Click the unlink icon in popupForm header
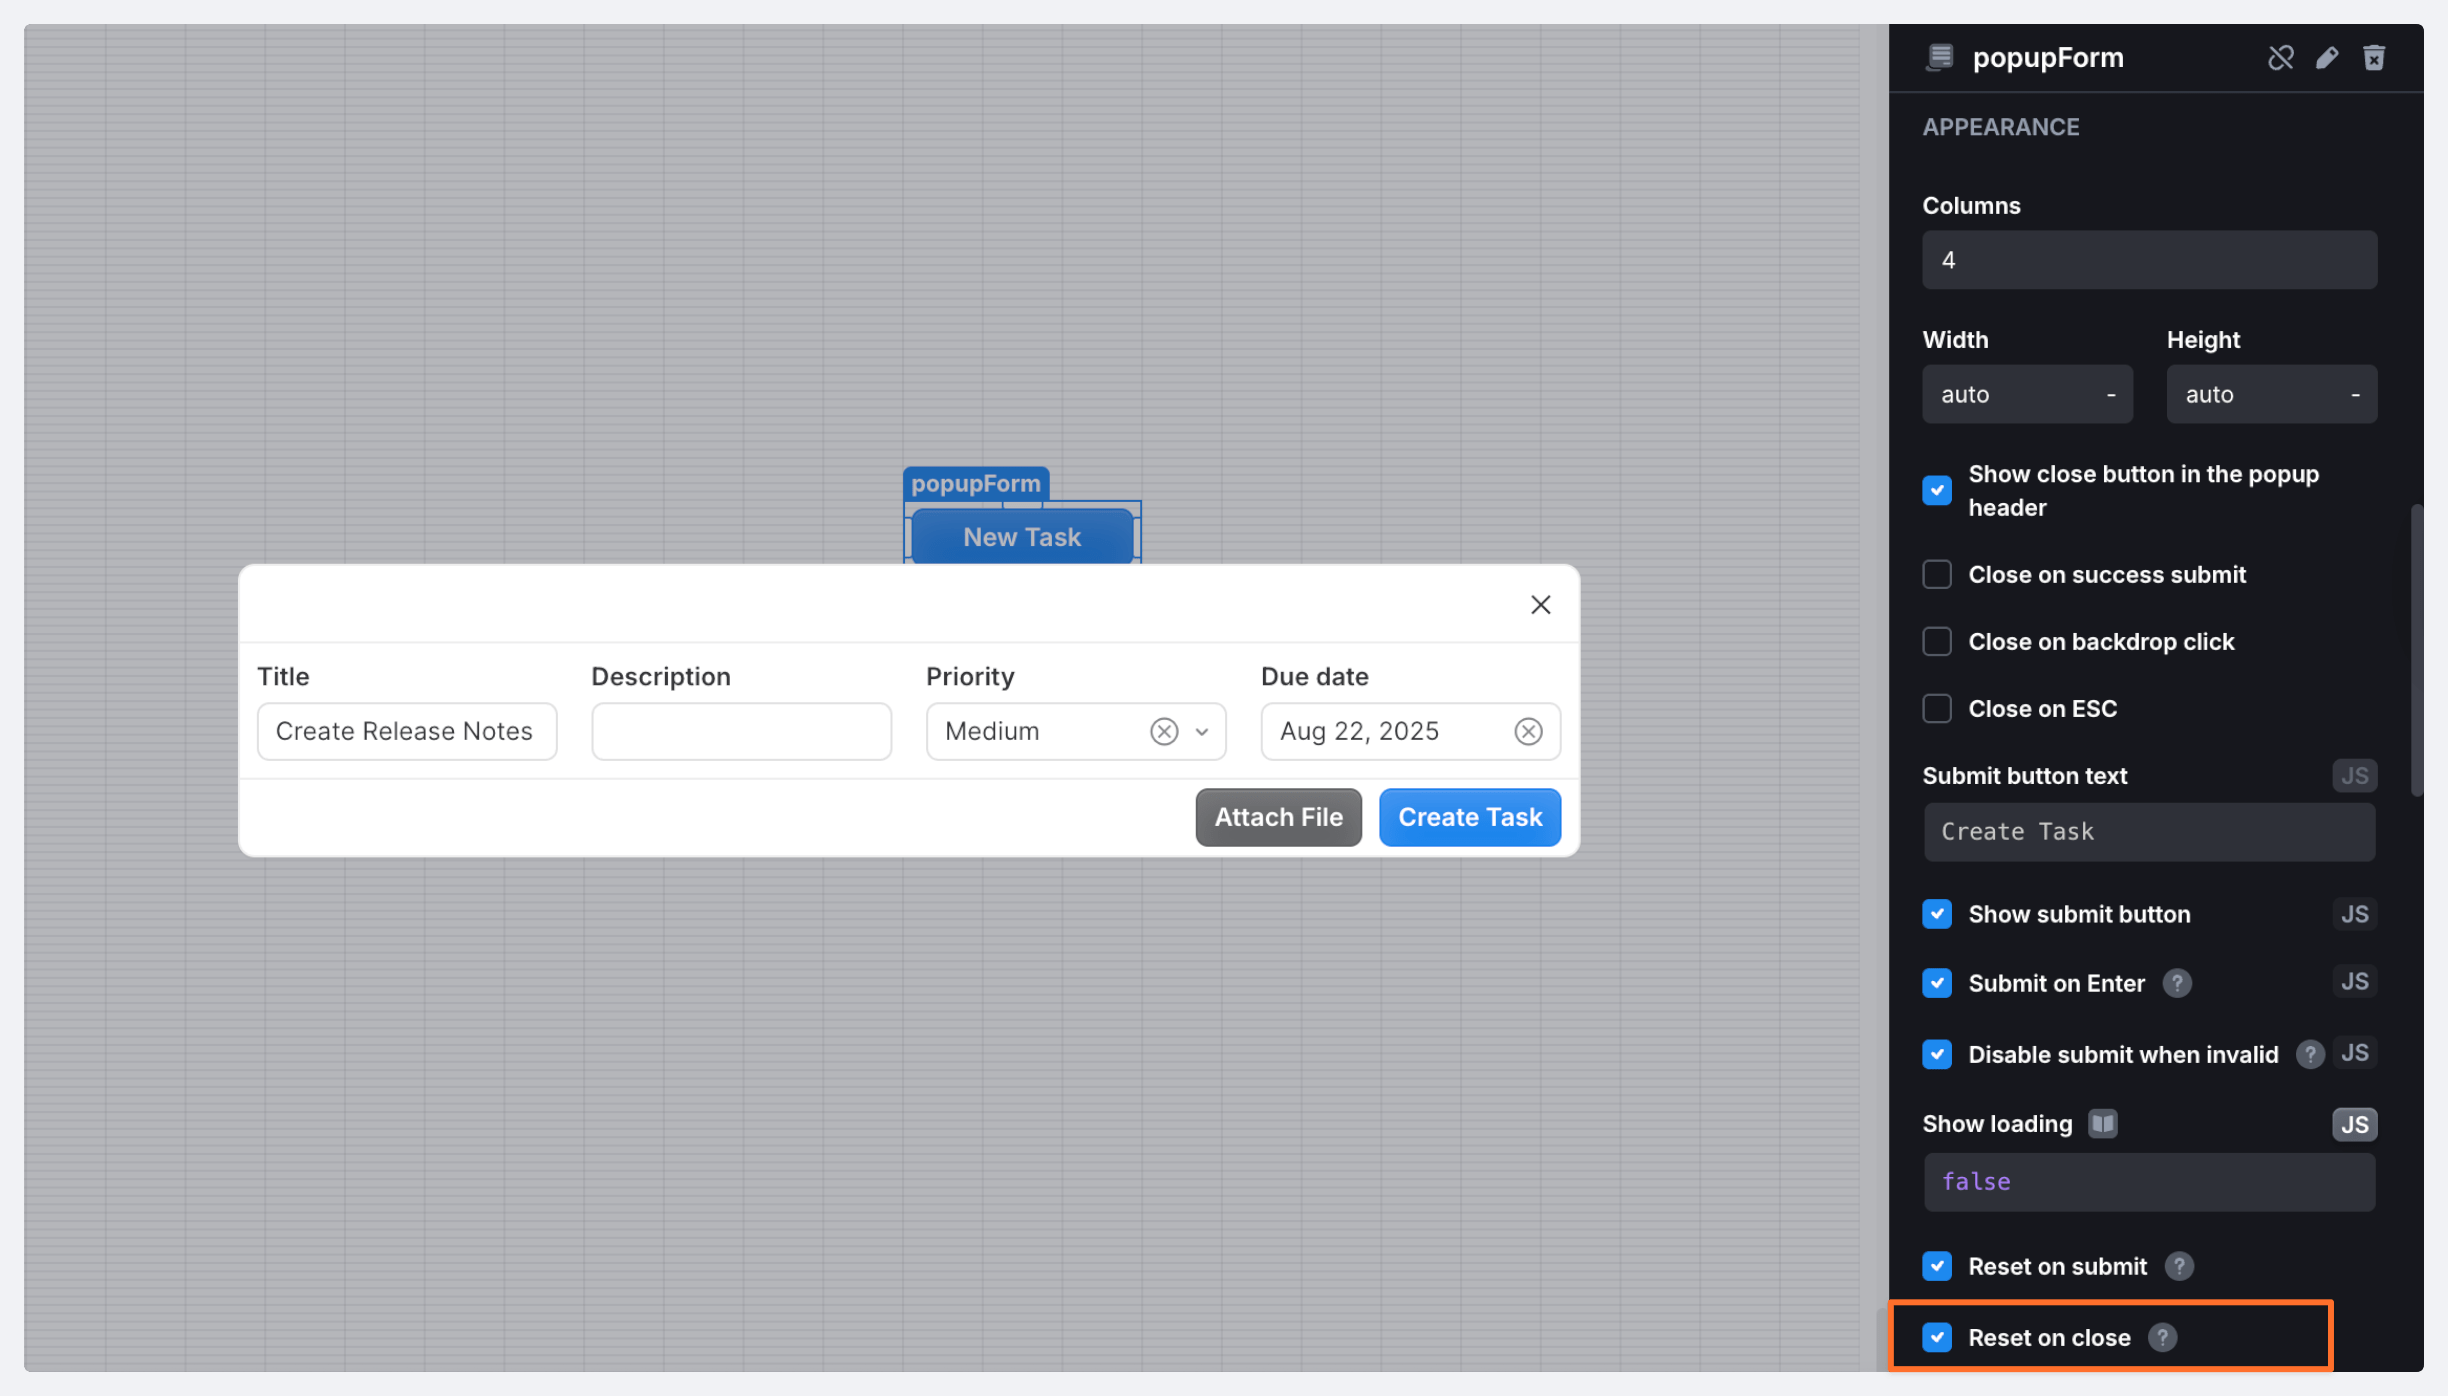 pos(2280,58)
